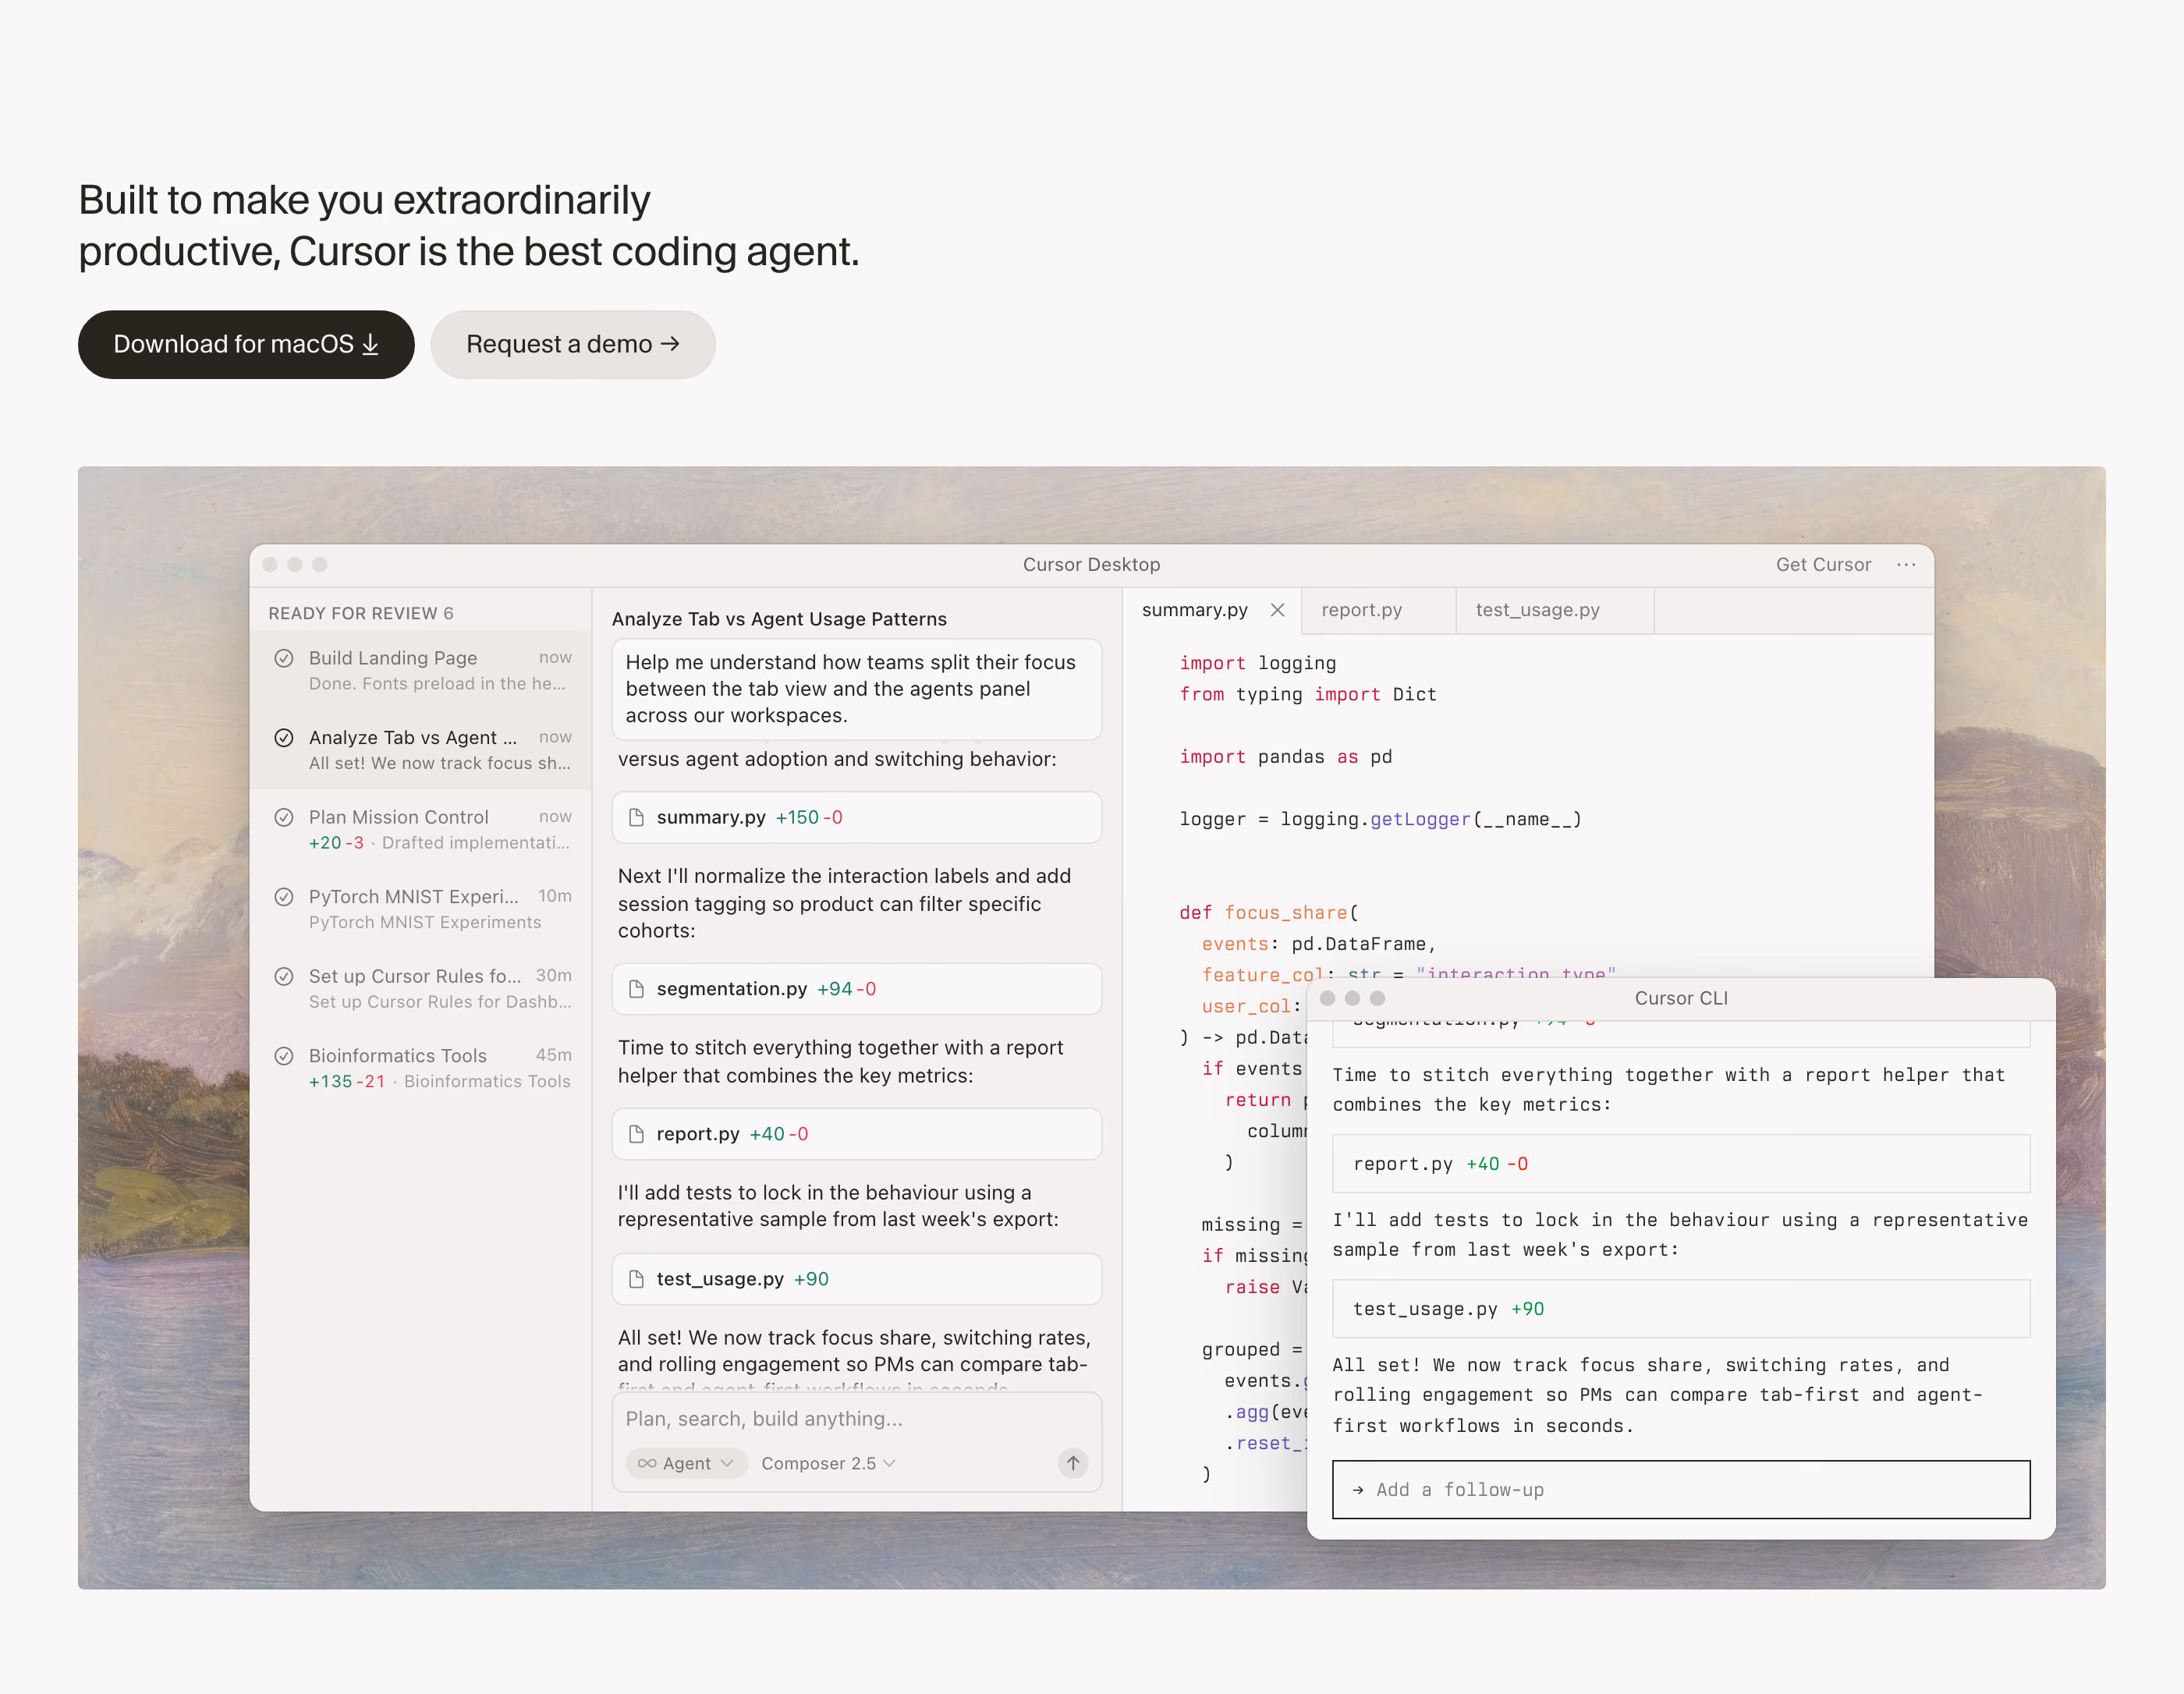Select the Analyze Tab vs Agent task
Viewport: 2184px width, 1694px height.
421,750
